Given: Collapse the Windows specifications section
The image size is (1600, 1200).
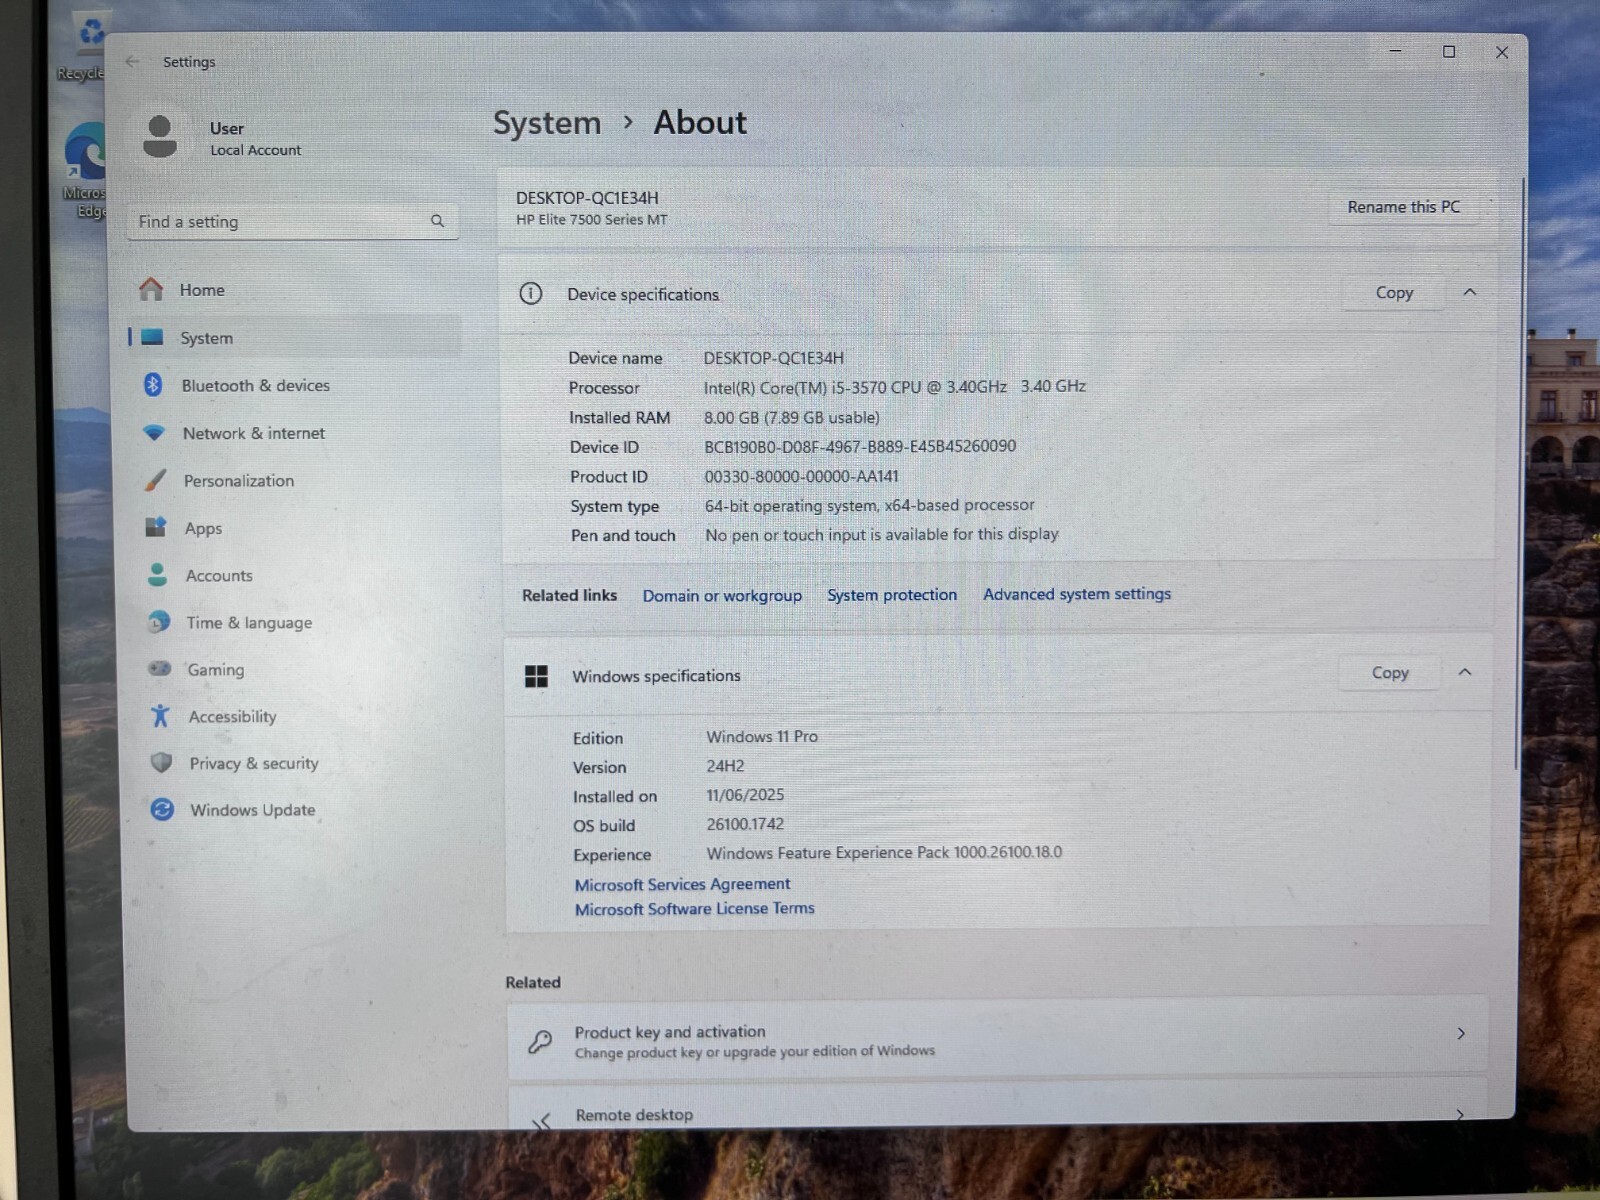Looking at the screenshot, I should pyautogui.click(x=1465, y=672).
